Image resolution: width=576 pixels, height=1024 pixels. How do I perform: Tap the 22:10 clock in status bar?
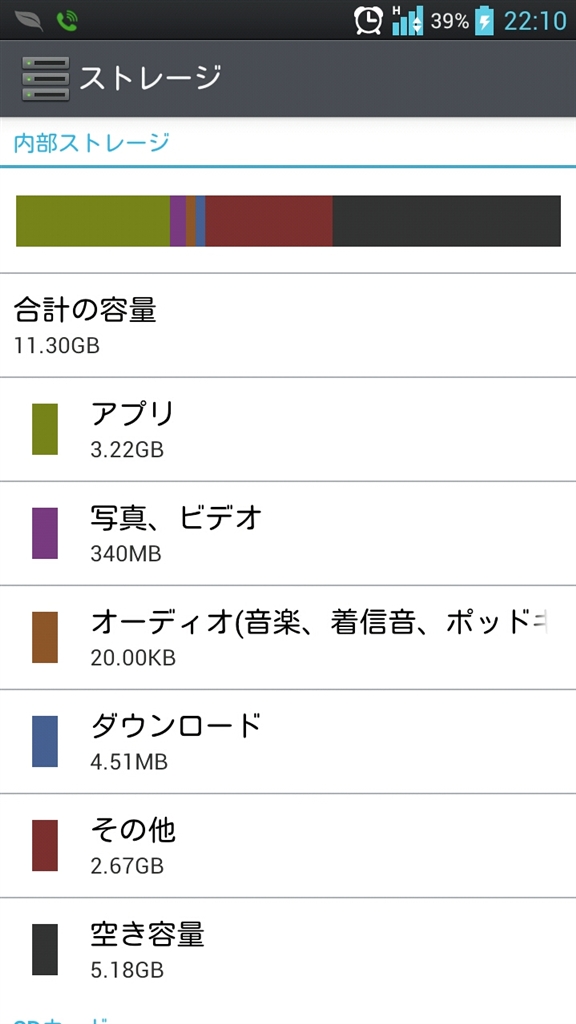click(x=535, y=22)
